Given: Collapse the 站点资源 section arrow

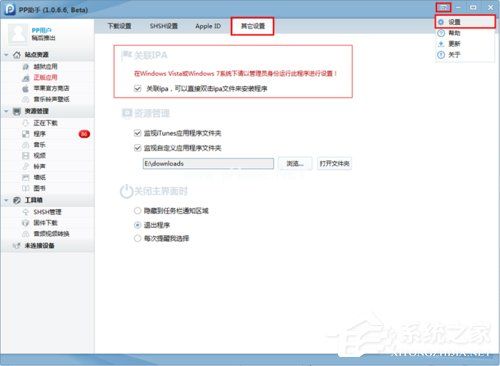Looking at the screenshot, I should click(x=6, y=55).
